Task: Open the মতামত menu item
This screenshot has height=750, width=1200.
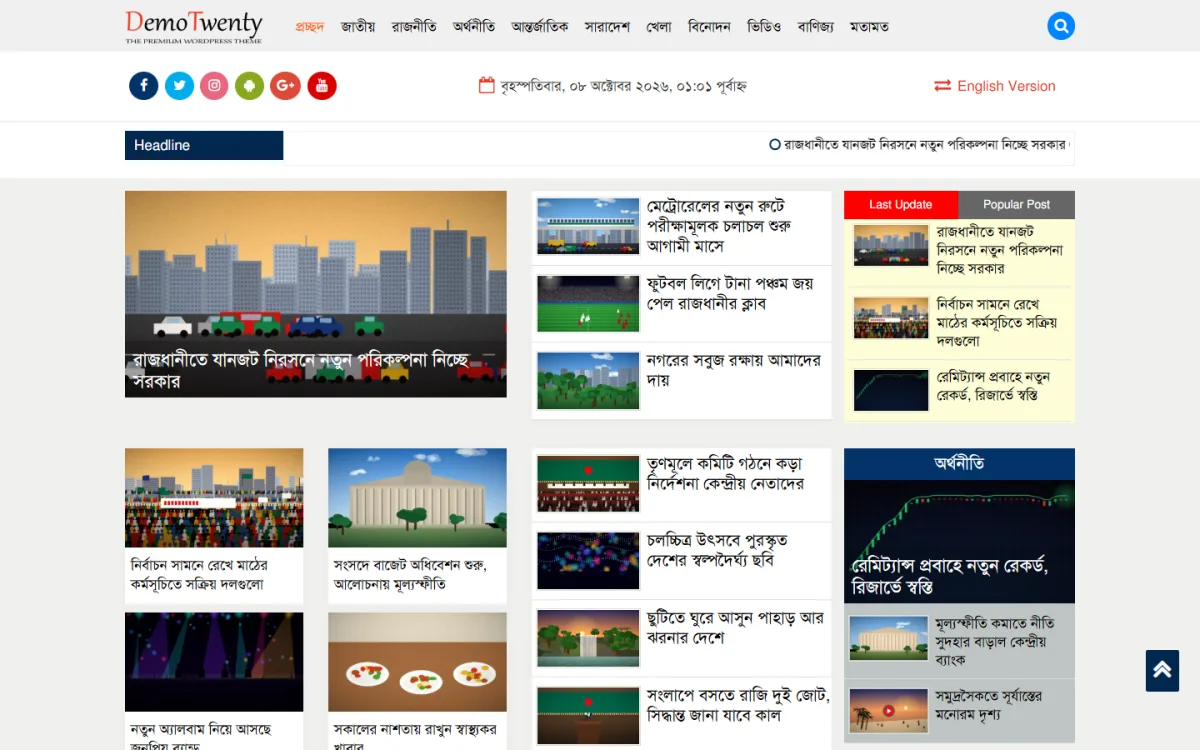Action: (869, 27)
